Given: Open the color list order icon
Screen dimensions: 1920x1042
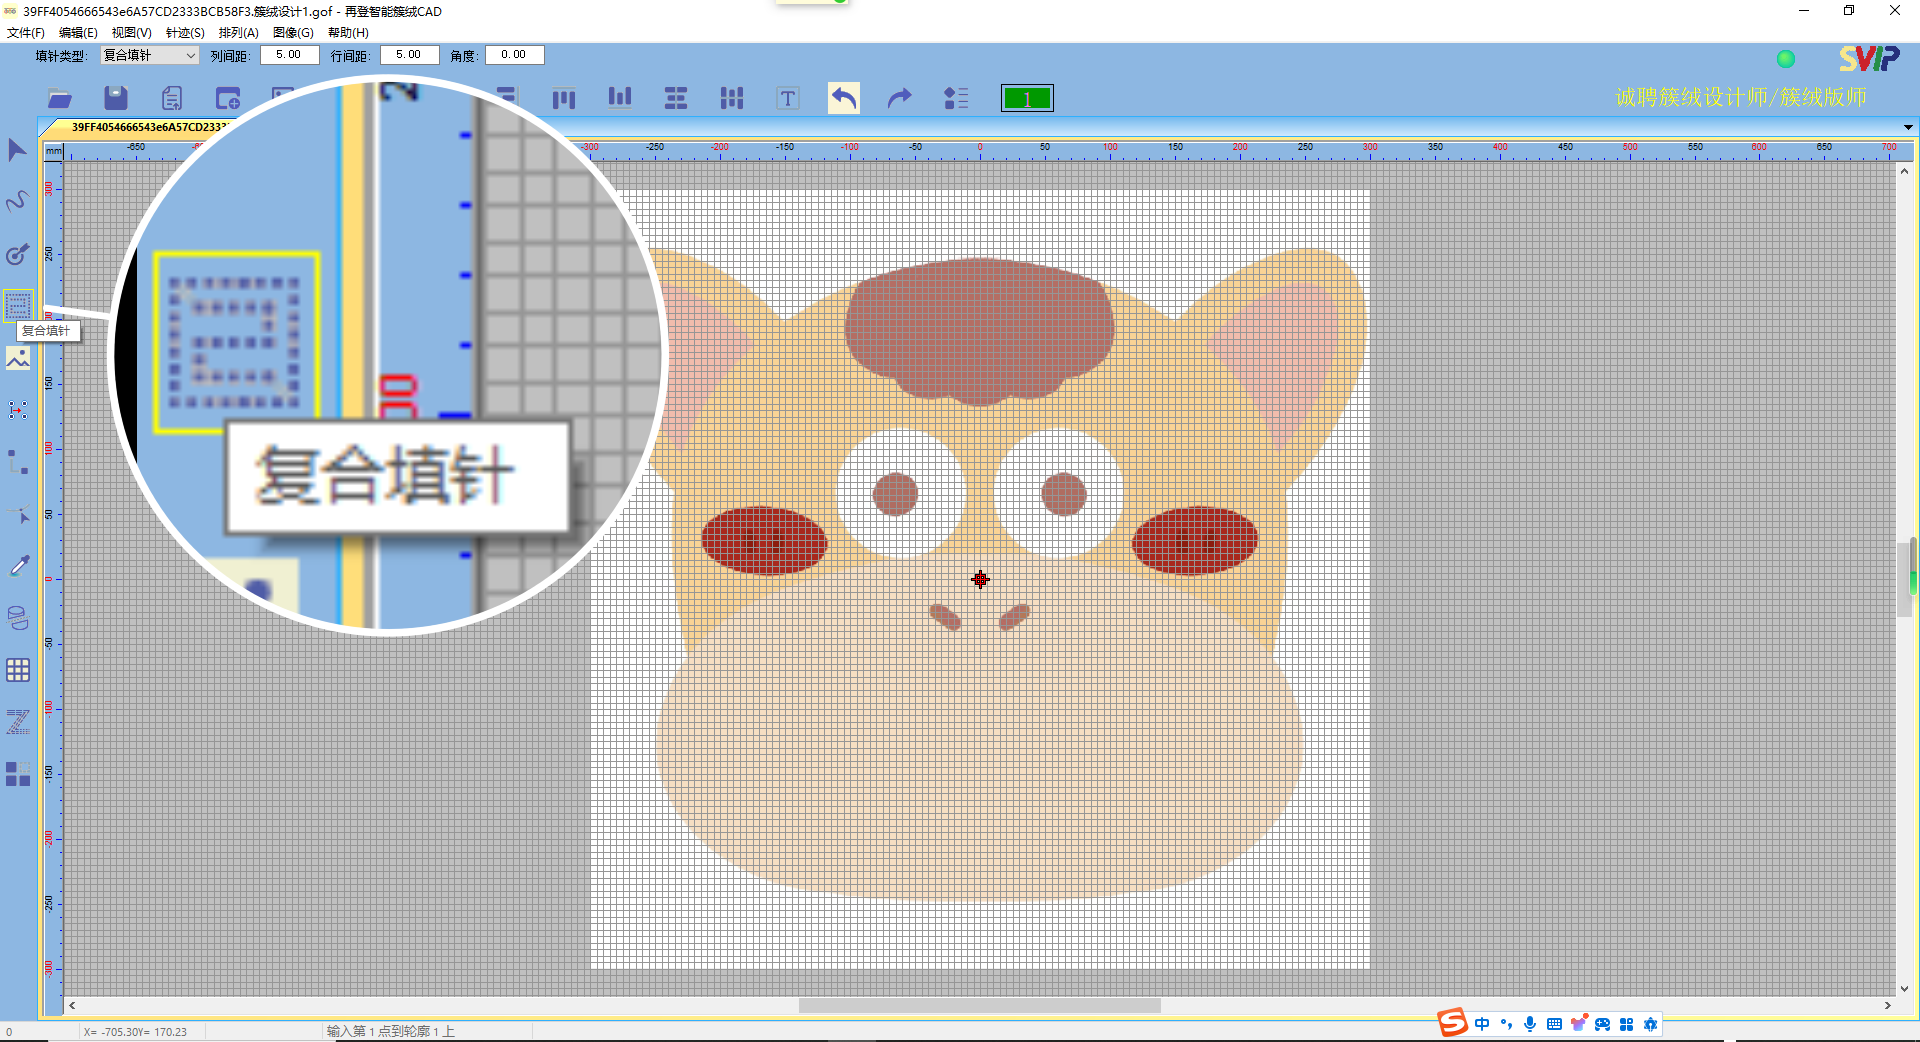Looking at the screenshot, I should pyautogui.click(x=956, y=98).
